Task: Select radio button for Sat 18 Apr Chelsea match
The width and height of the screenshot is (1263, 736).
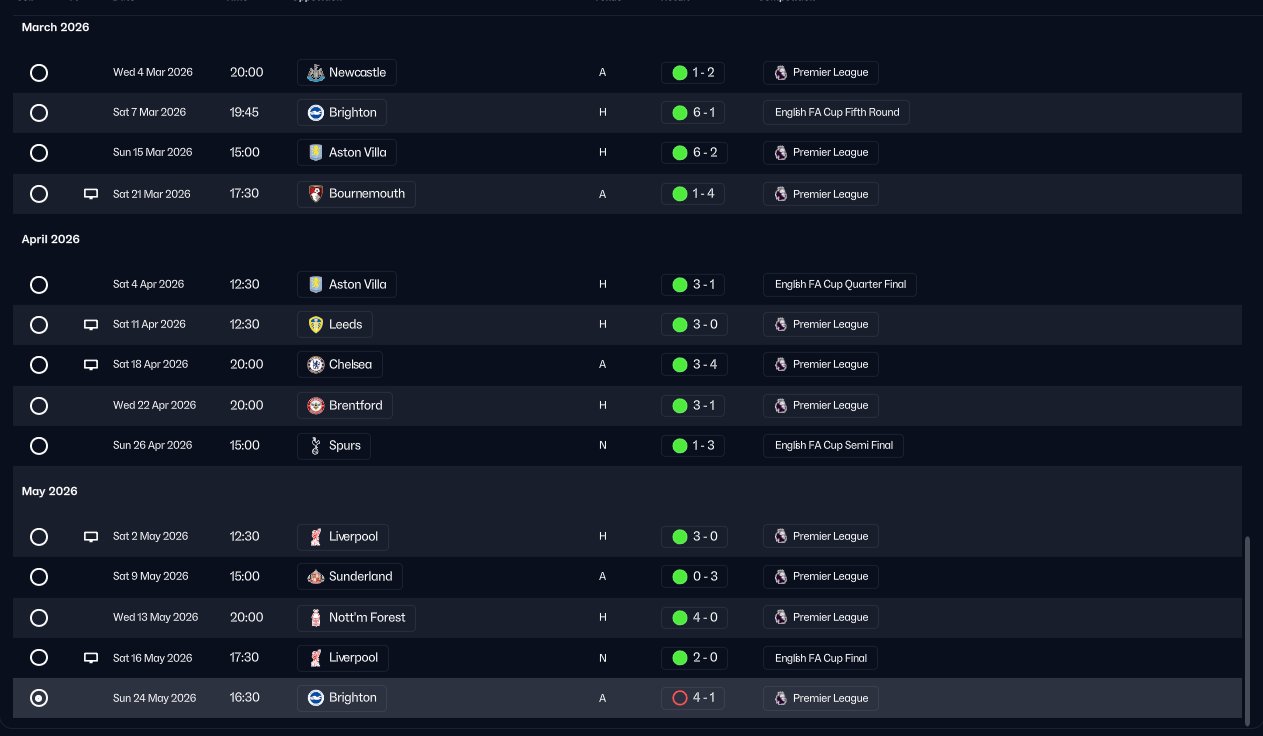Action: coord(39,365)
